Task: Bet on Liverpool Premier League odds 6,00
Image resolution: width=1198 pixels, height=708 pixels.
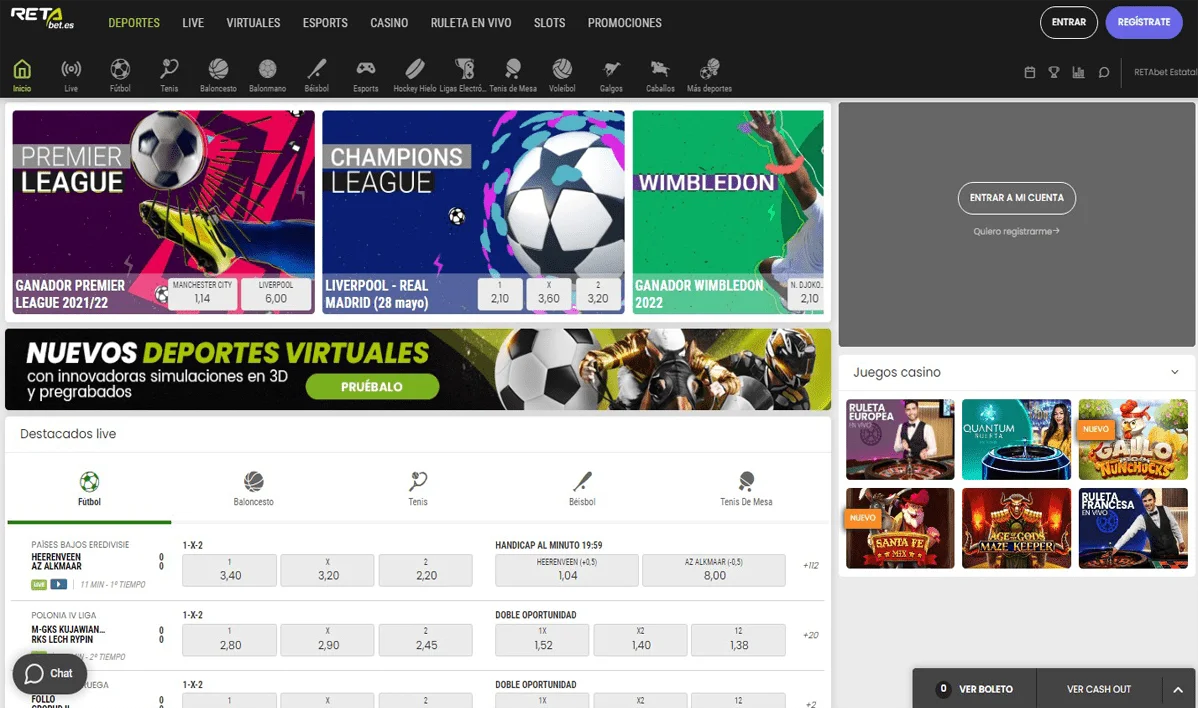Action: tap(276, 294)
